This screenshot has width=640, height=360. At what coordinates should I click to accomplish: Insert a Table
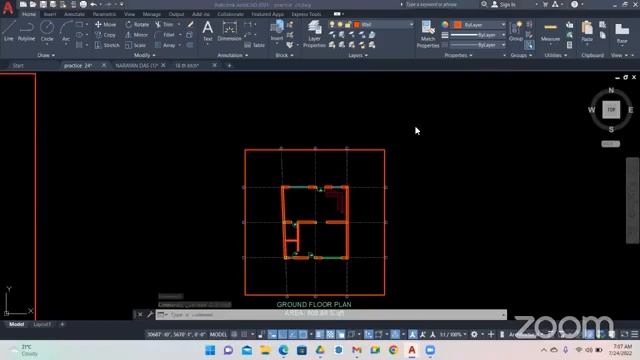pyautogui.click(x=255, y=45)
